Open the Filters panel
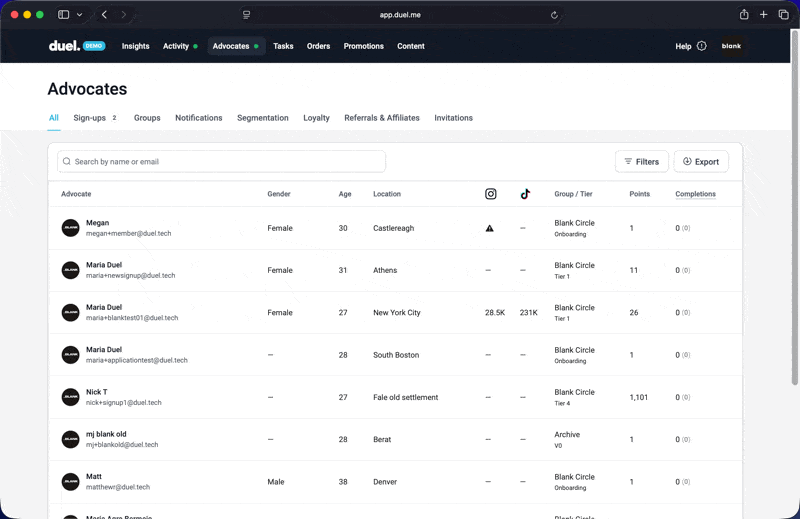 tap(641, 161)
